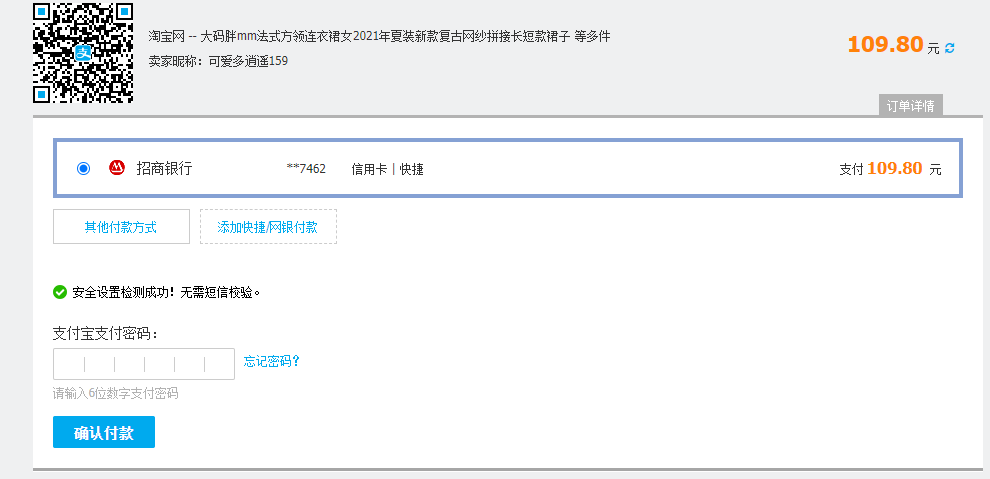
Task: Open the 订单详情 tab
Action: coord(910,106)
